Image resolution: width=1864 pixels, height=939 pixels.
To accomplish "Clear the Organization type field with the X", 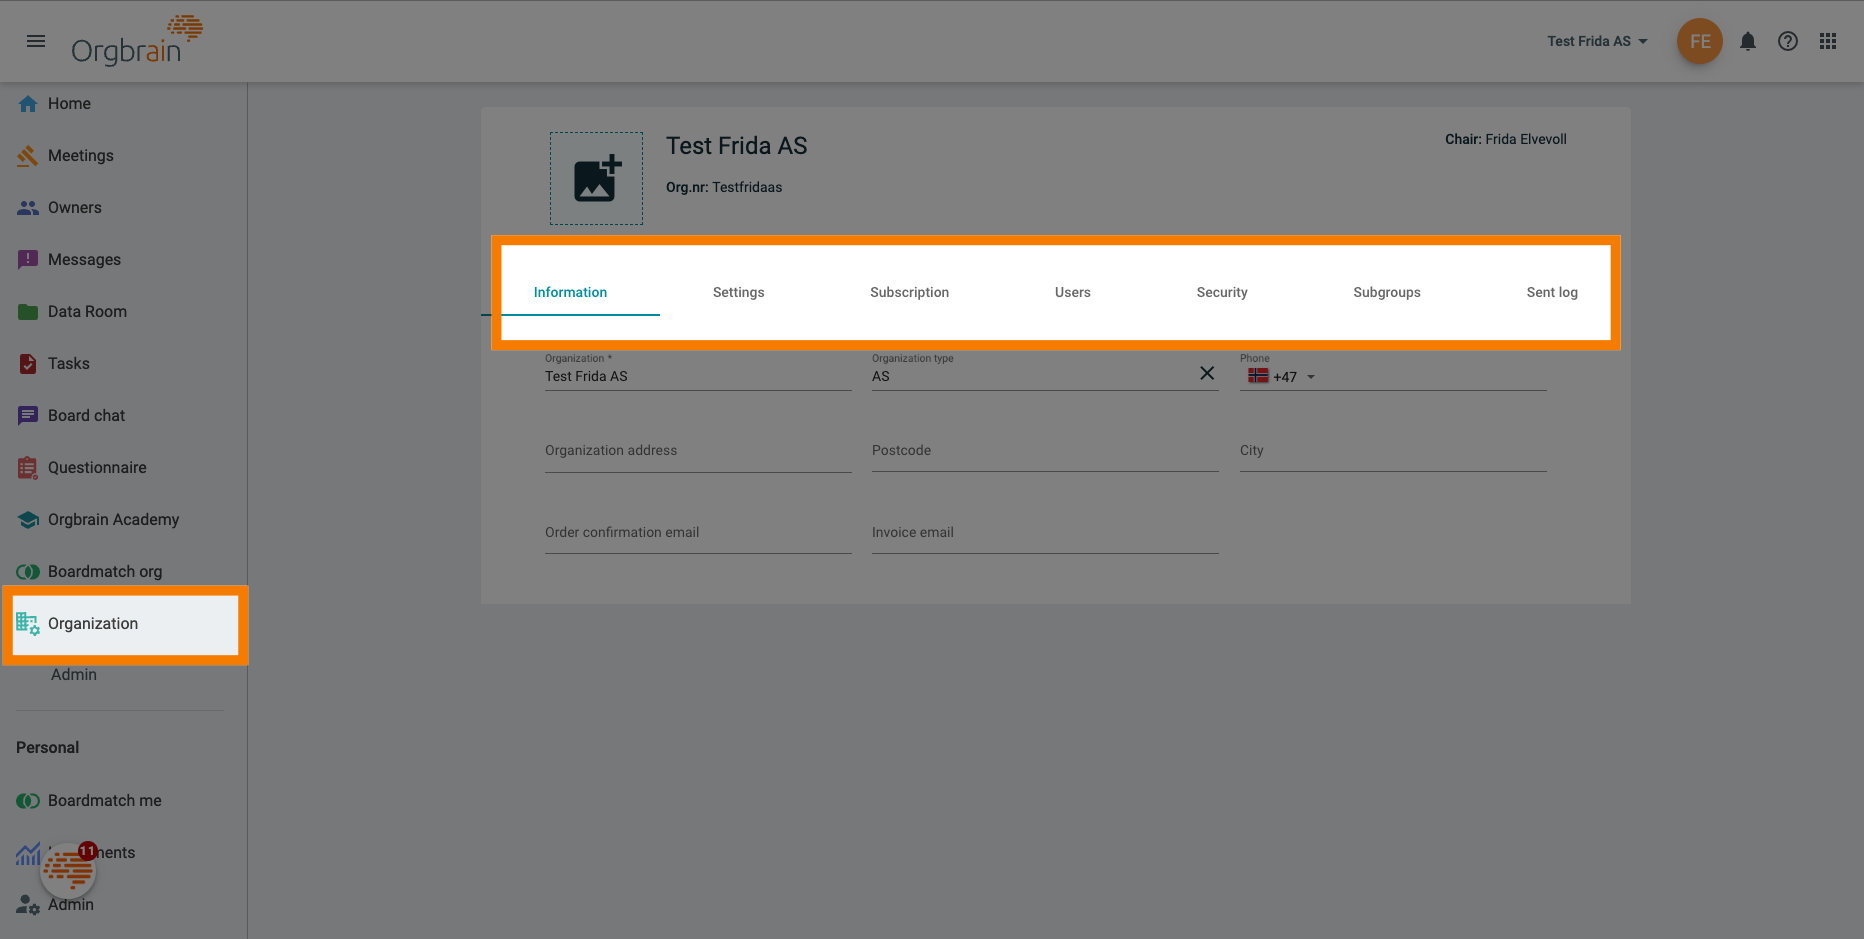I will click(x=1207, y=372).
